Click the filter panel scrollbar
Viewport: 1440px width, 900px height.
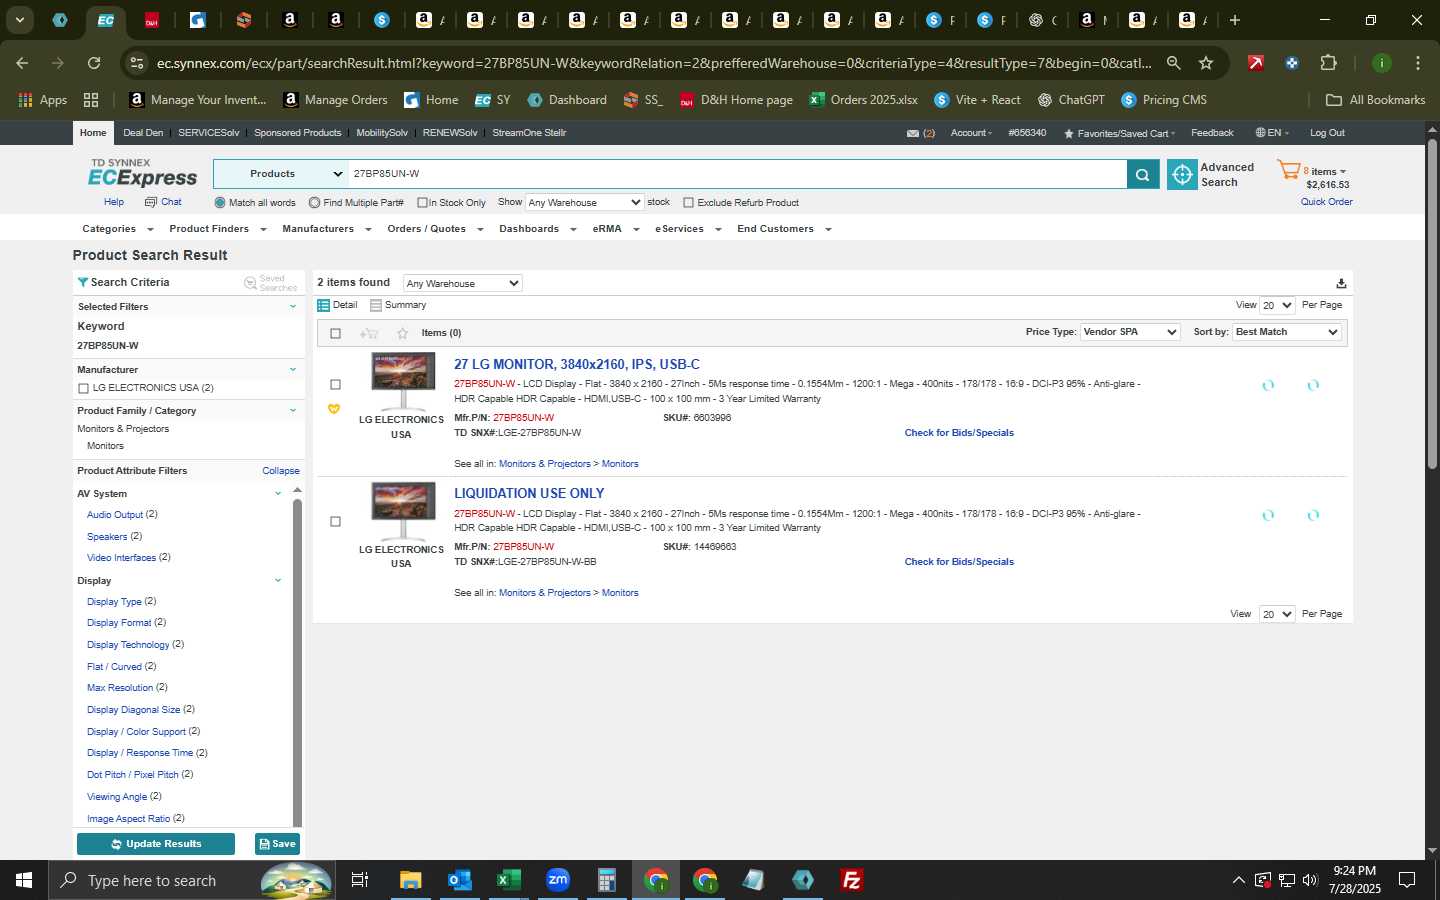click(x=297, y=660)
